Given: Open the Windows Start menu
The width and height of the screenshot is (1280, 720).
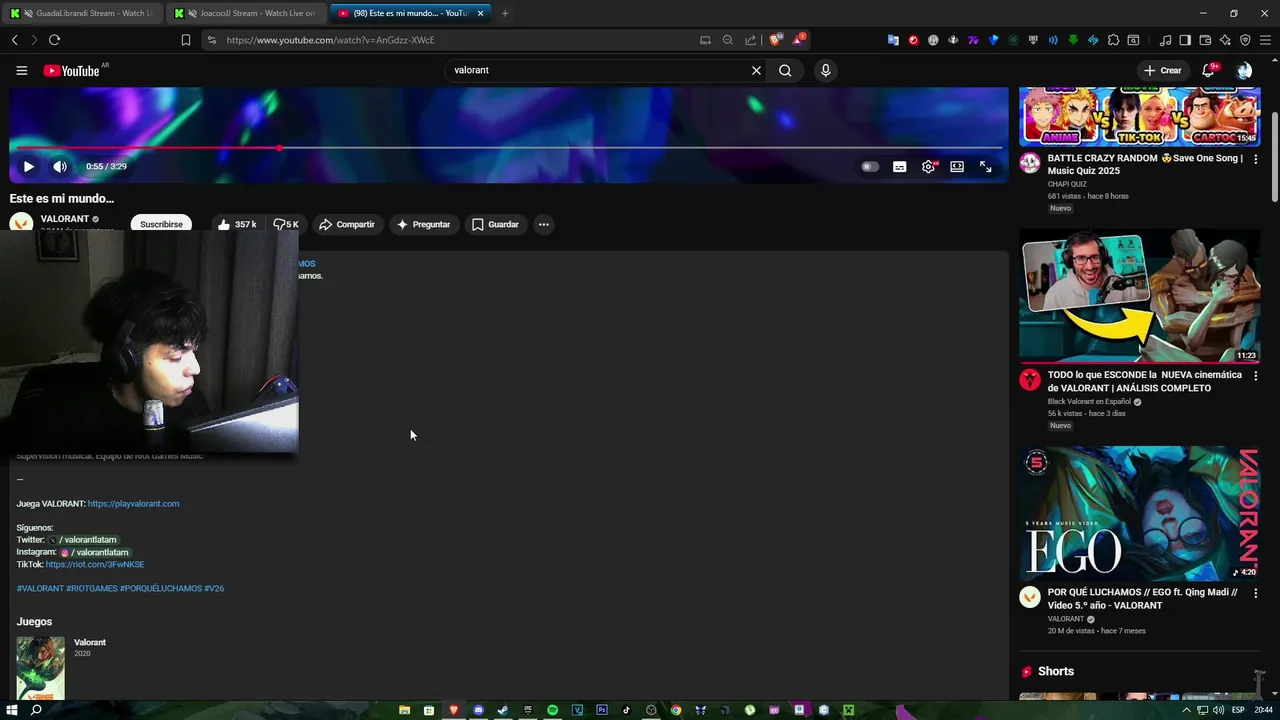Looking at the screenshot, I should click(x=13, y=710).
